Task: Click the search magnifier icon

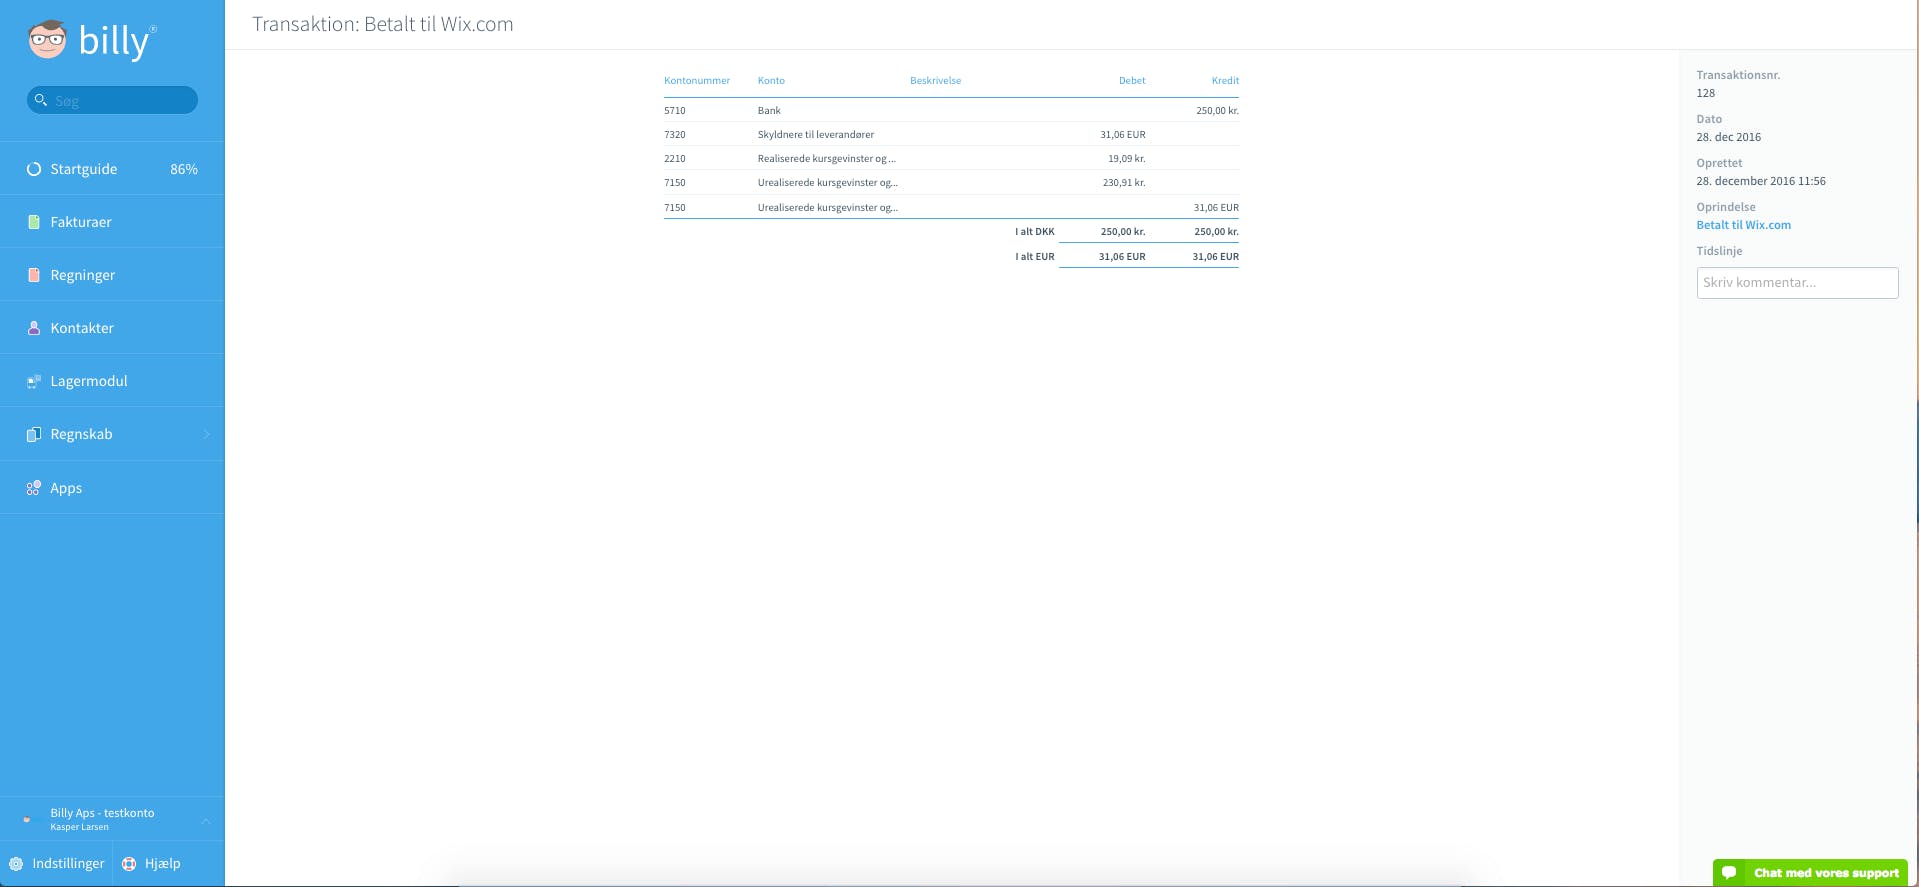Action: pyautogui.click(x=41, y=100)
